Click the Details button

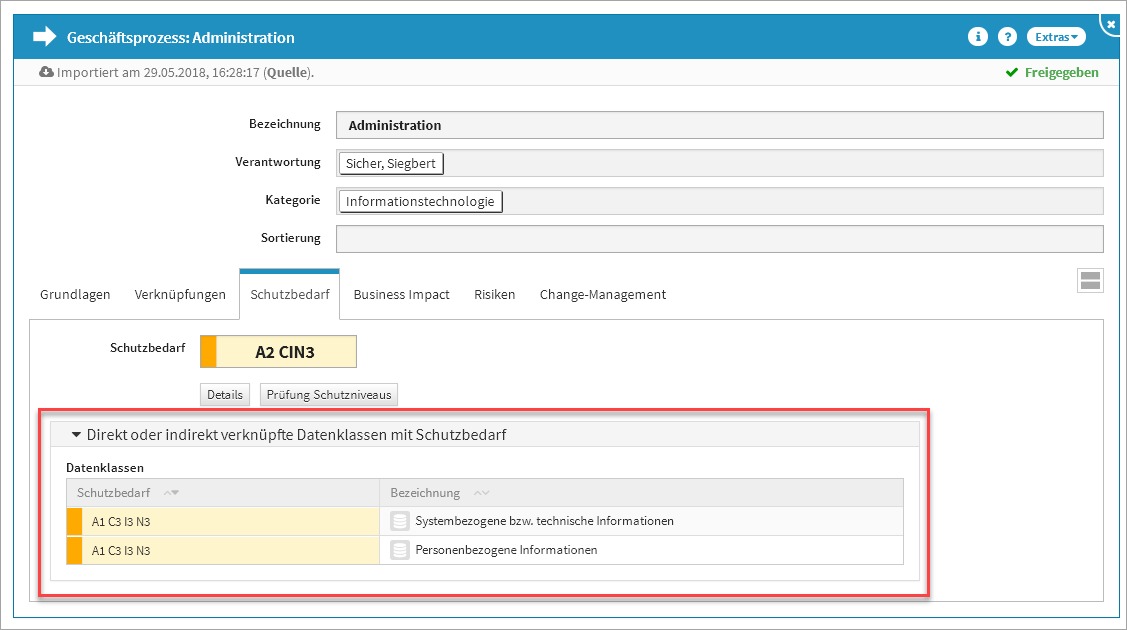pos(225,395)
